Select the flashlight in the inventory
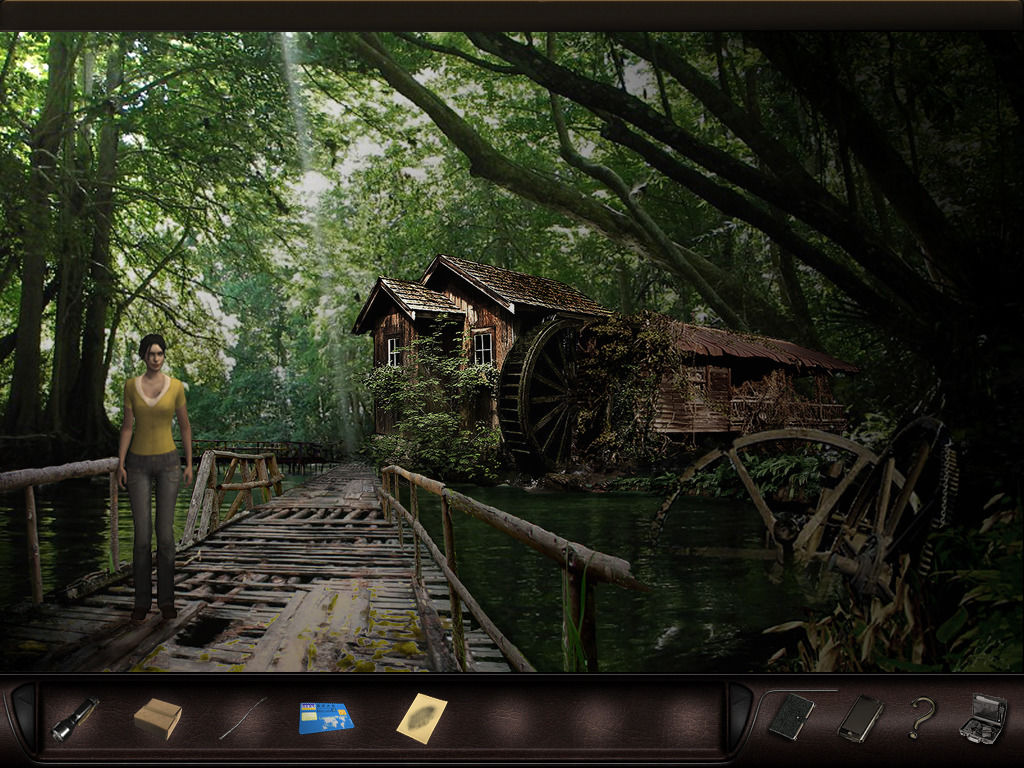Screen dimensions: 1024x768 [75, 718]
